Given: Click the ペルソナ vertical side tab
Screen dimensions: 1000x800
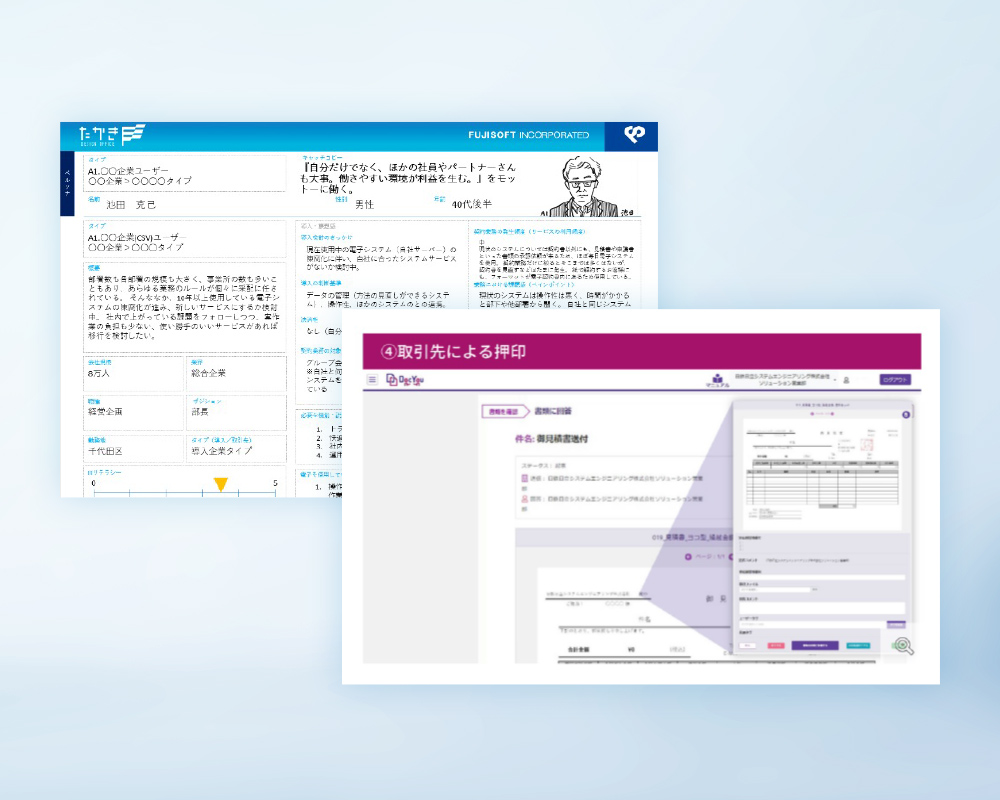Looking at the screenshot, I should (68, 183).
